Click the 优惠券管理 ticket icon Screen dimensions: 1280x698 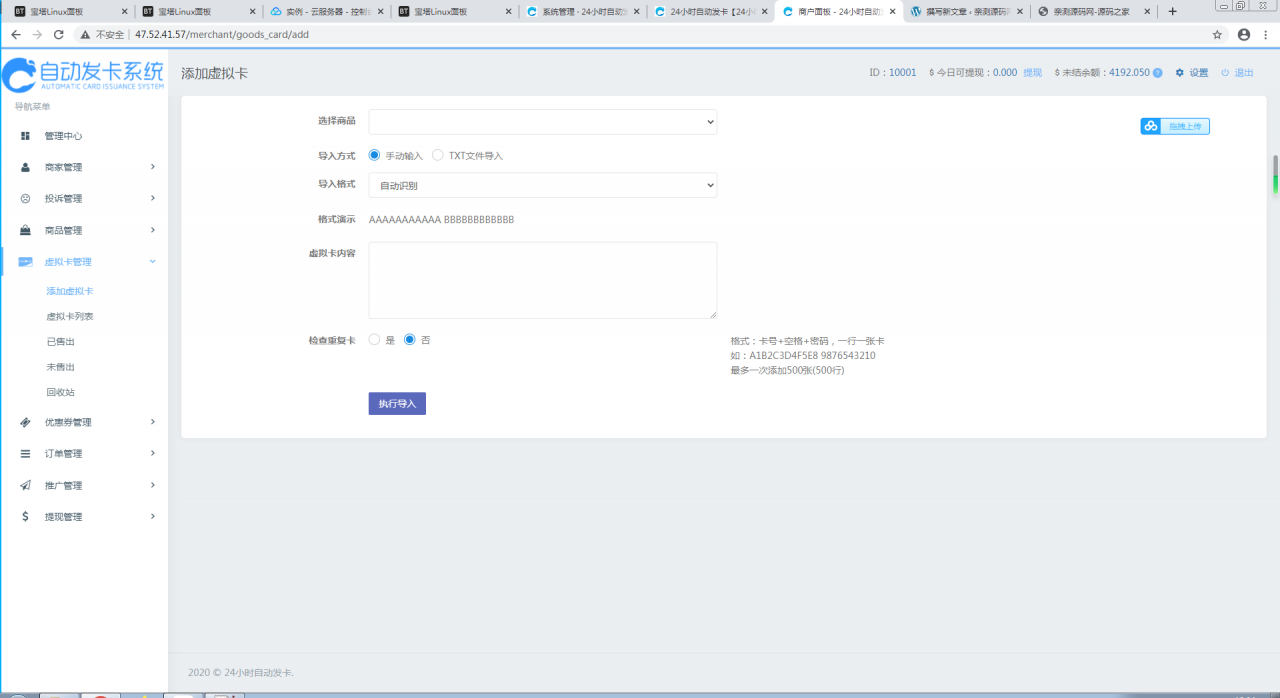point(25,422)
